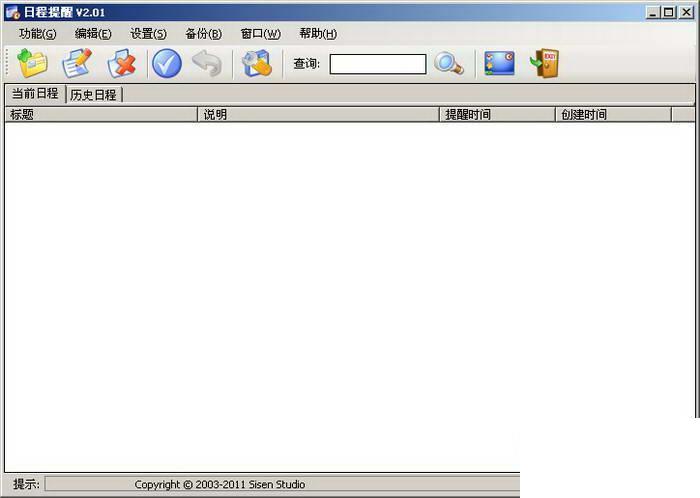Open the 设置(S) menu
Viewport: 700px width, 498px height.
pyautogui.click(x=148, y=33)
